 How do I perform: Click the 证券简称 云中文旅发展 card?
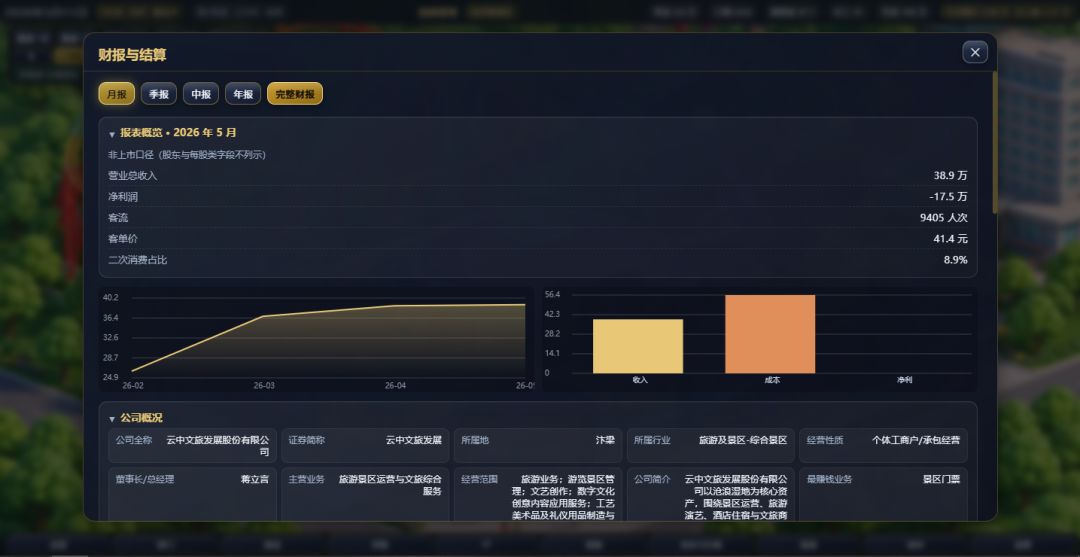coord(365,445)
